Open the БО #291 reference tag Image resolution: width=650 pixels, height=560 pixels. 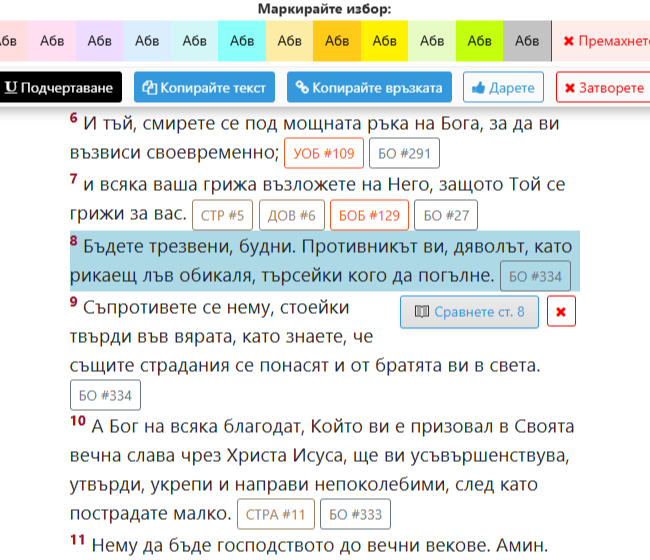[x=404, y=153]
